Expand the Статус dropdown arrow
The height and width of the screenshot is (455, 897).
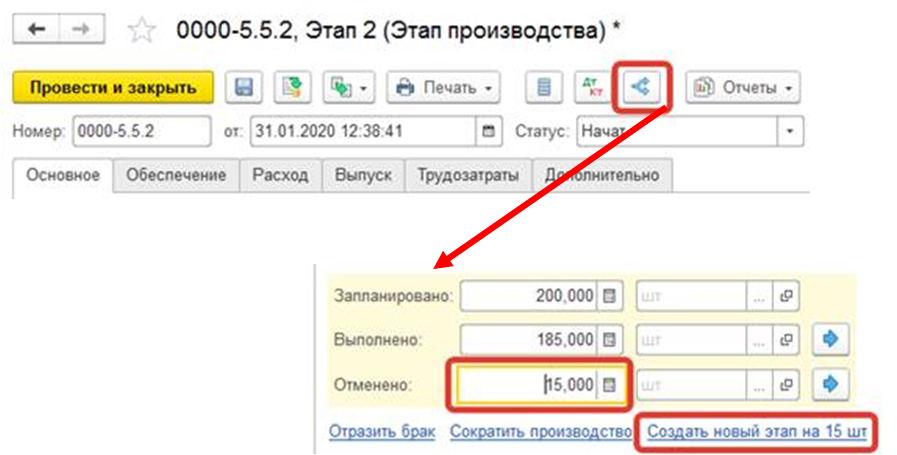click(x=789, y=132)
